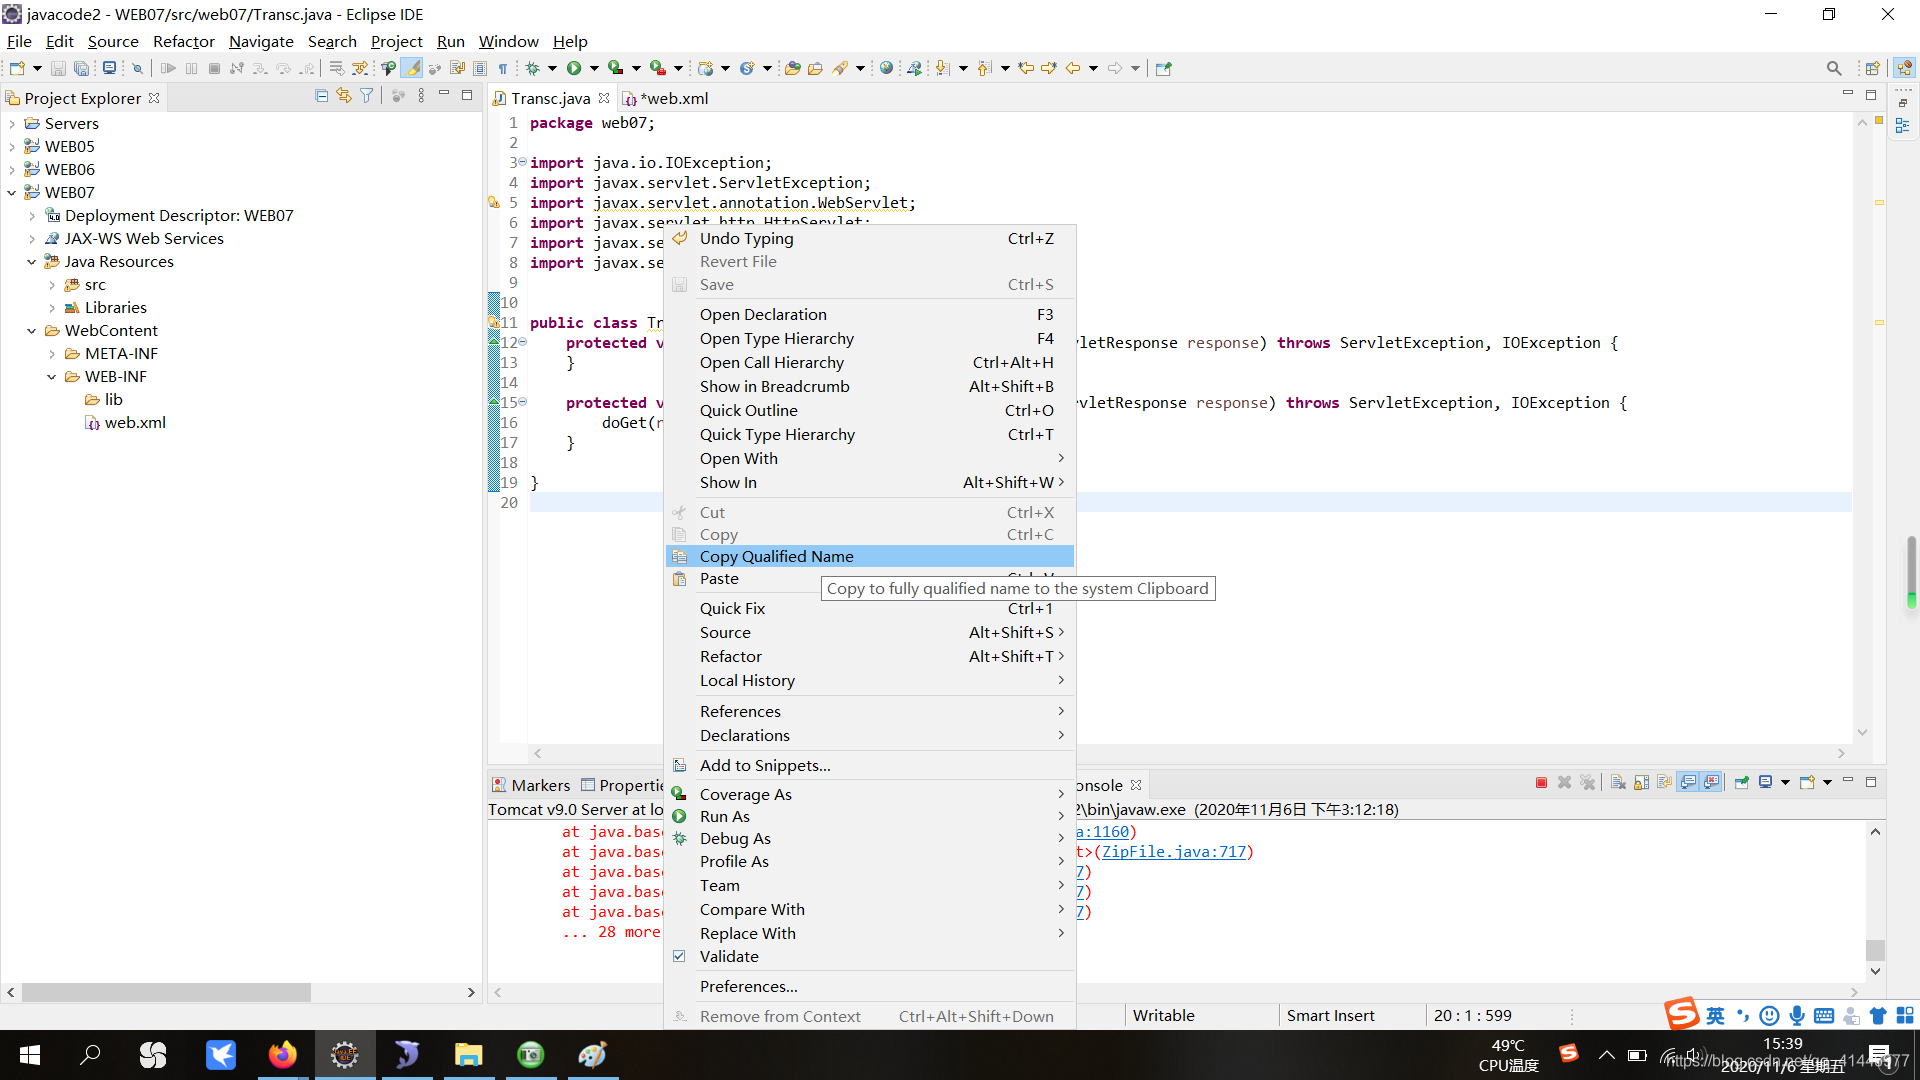Click the toolbar search magnifier icon
1920x1080 pixels.
(1834, 68)
